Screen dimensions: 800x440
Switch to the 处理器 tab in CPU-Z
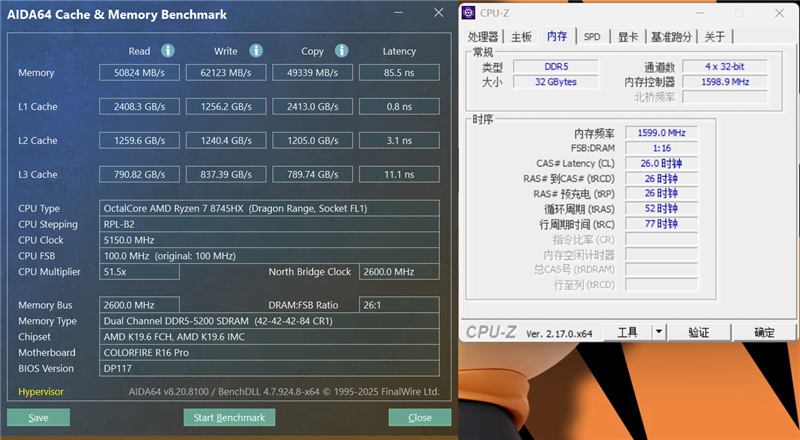coord(483,37)
